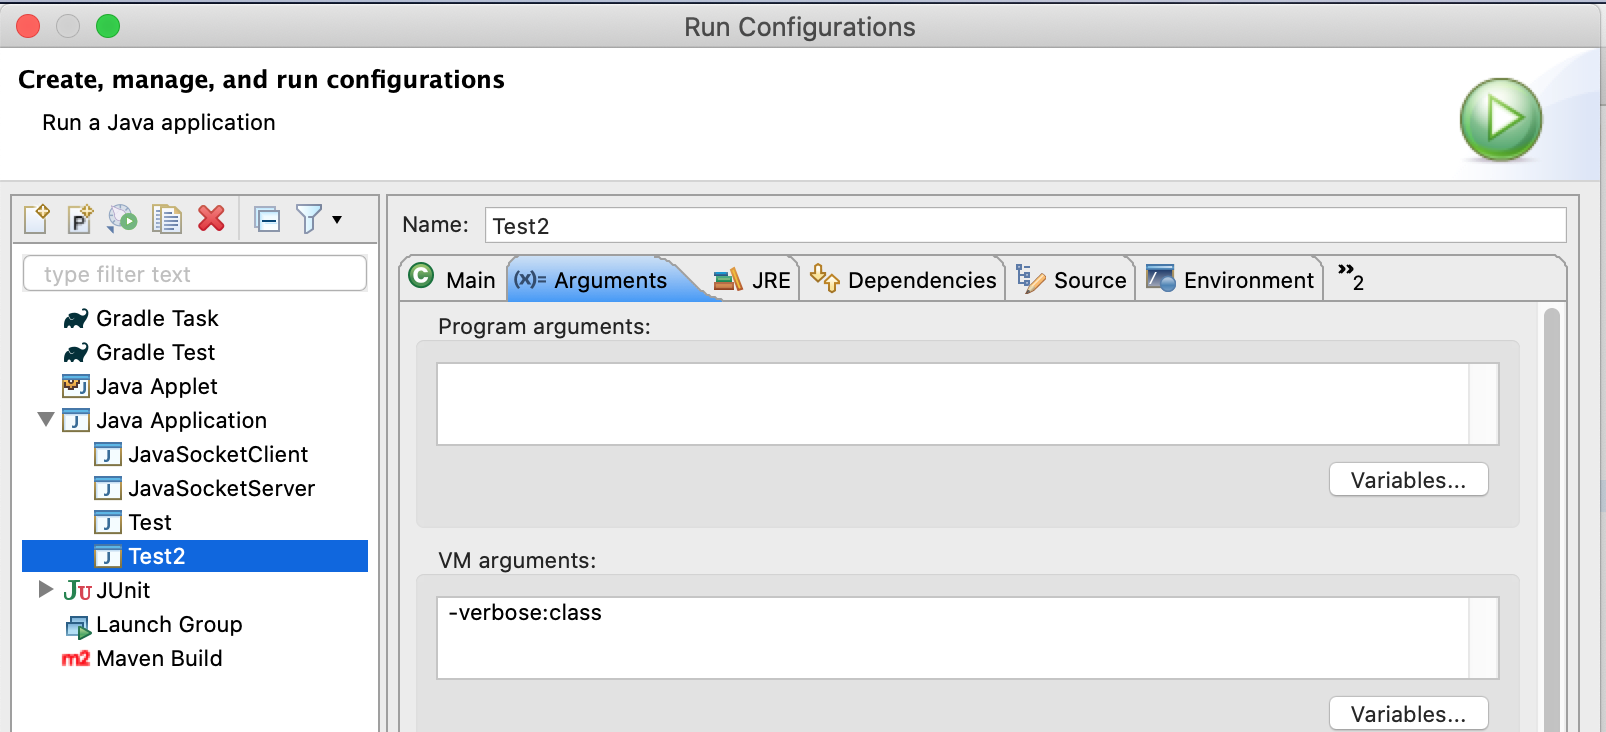The height and width of the screenshot is (732, 1606).
Task: Show hidden tabs via overflow chevron
Action: point(1350,278)
